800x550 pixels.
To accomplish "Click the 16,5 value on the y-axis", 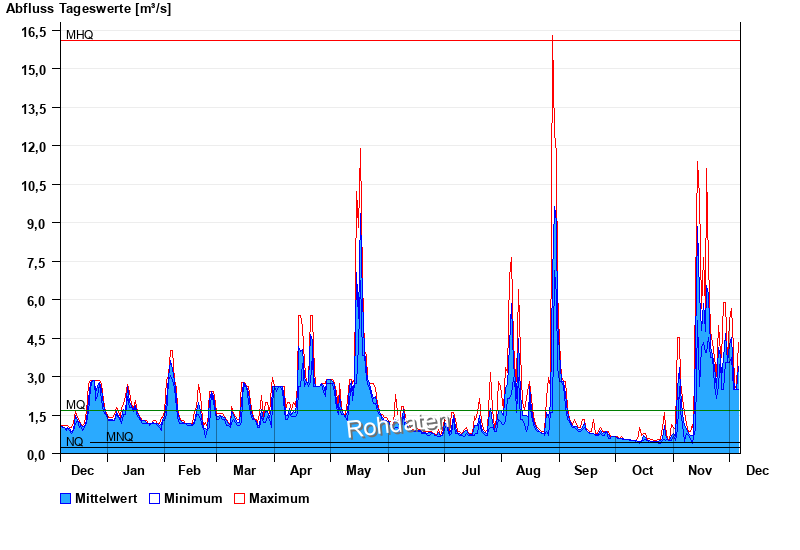I will click(35, 31).
